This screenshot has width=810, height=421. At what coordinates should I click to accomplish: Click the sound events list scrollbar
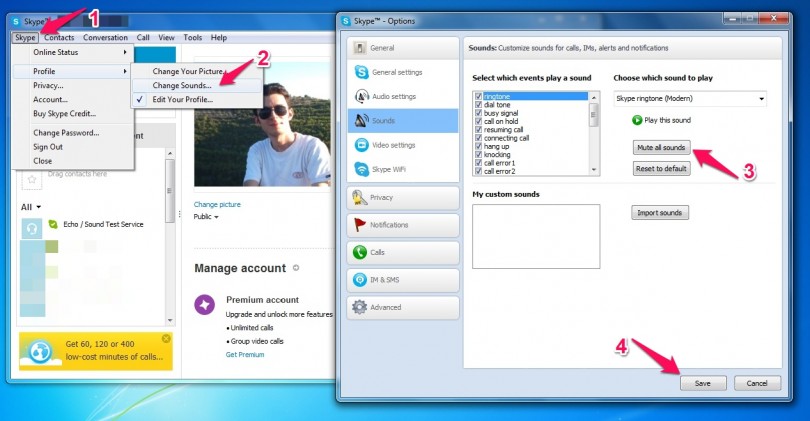pos(594,134)
